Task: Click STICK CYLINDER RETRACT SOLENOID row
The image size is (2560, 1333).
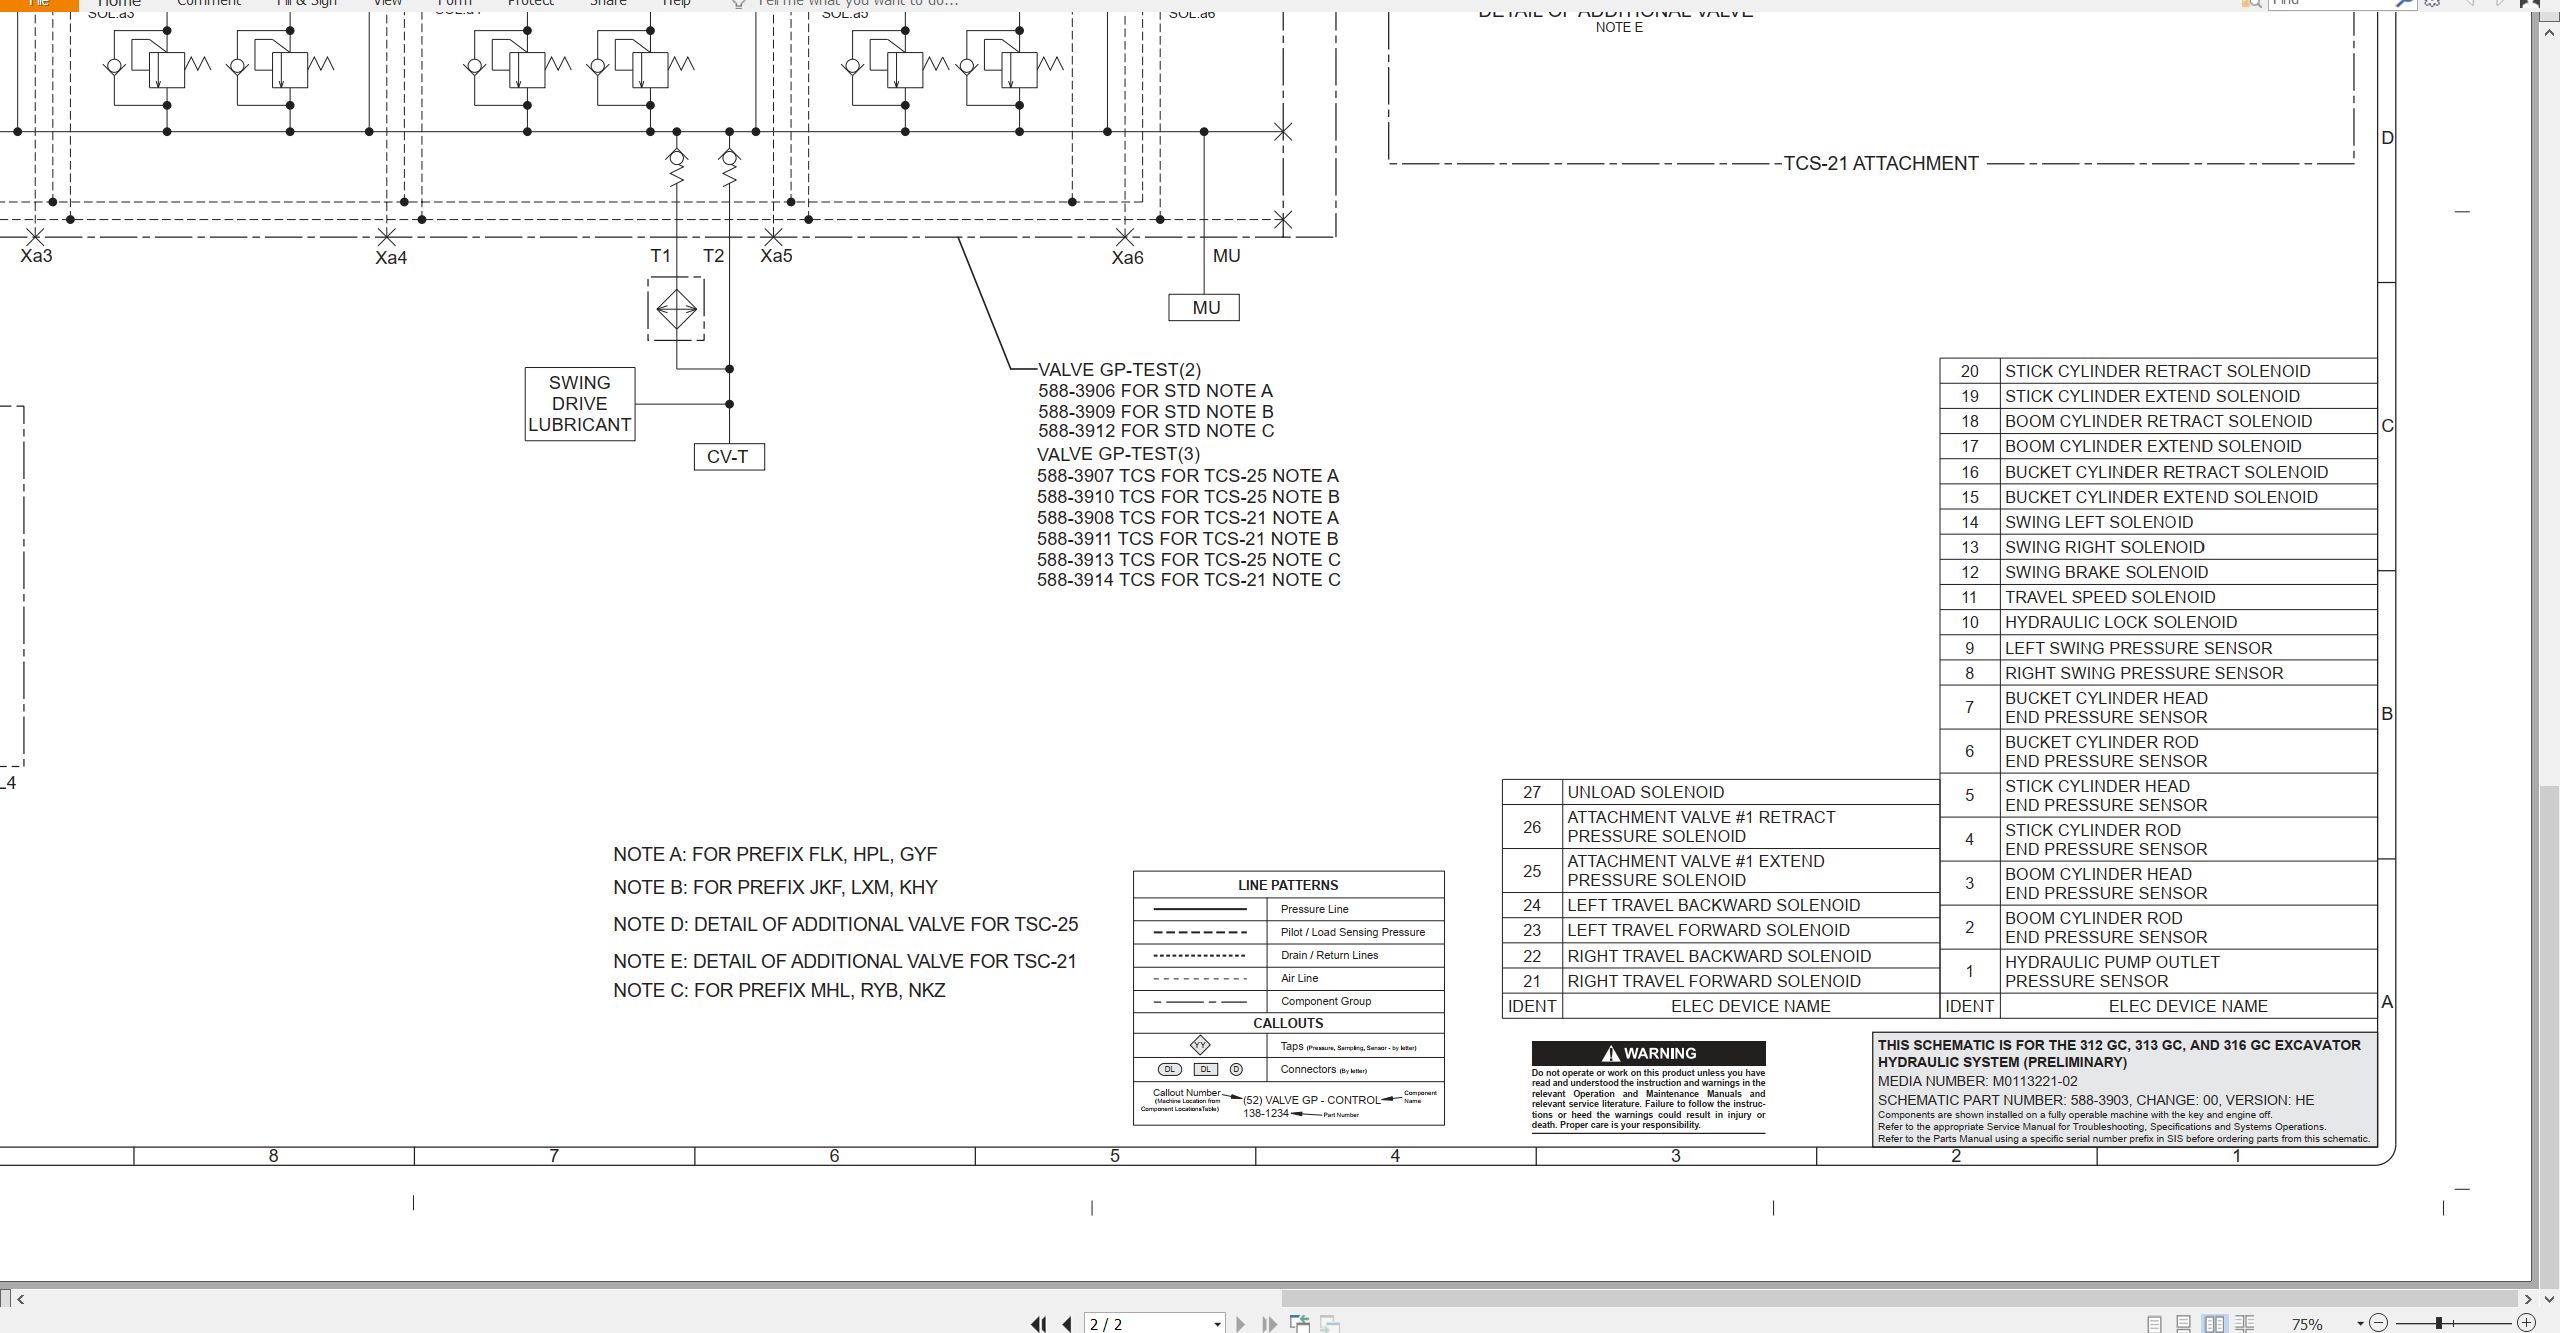Action: tap(2158, 371)
